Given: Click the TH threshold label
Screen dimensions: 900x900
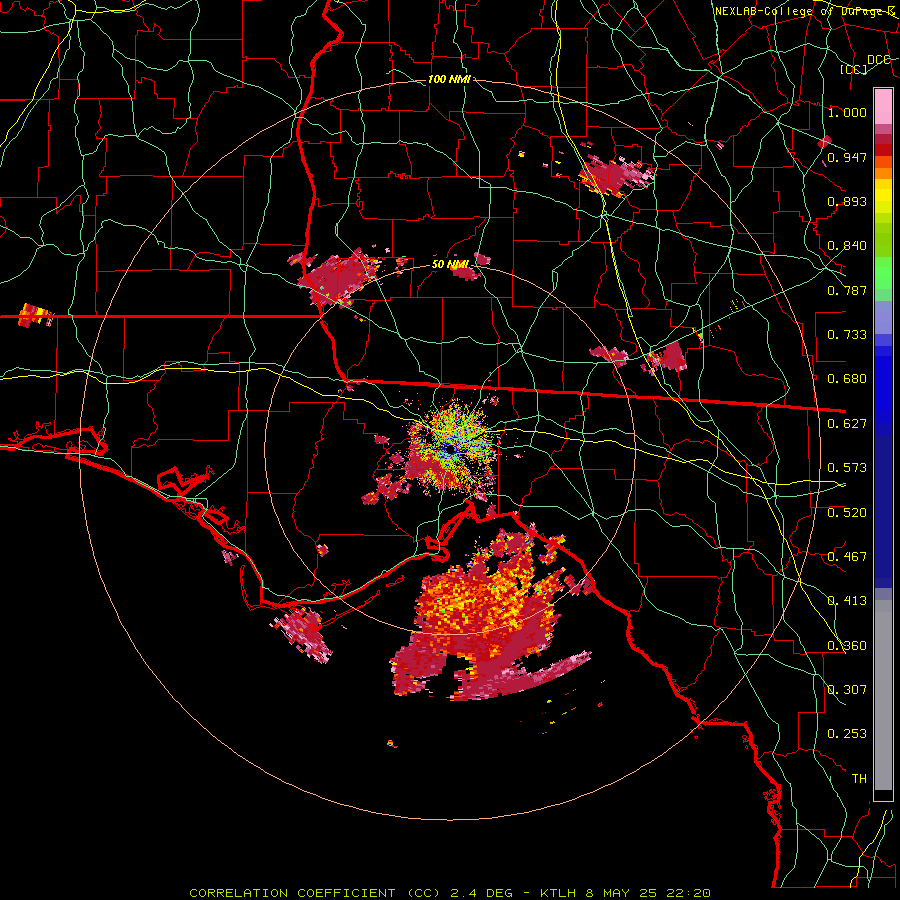Looking at the screenshot, I should coord(859,779).
